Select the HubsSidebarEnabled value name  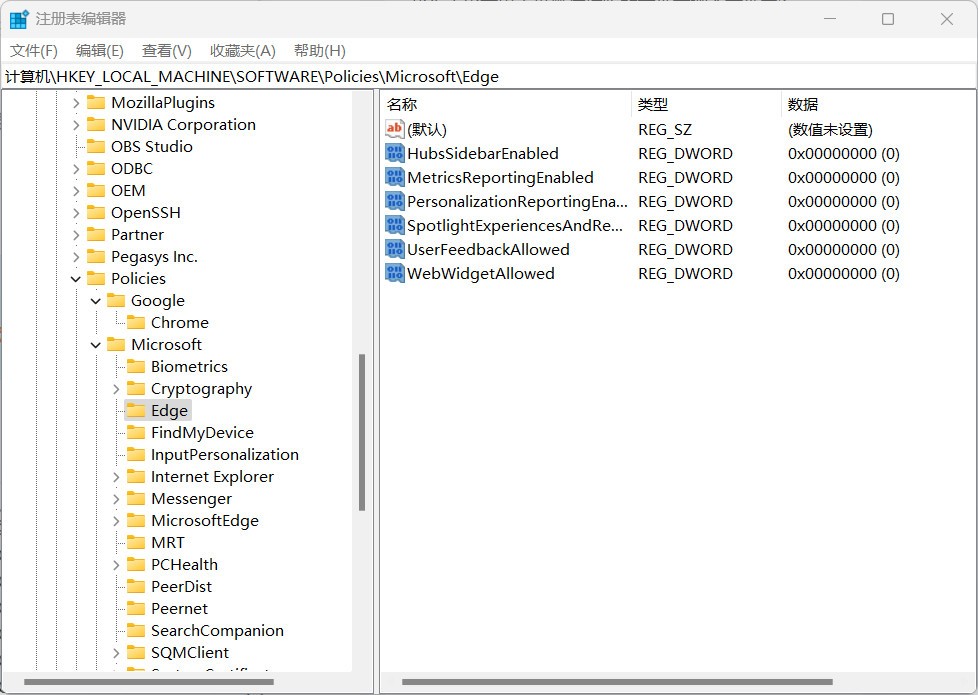[483, 153]
